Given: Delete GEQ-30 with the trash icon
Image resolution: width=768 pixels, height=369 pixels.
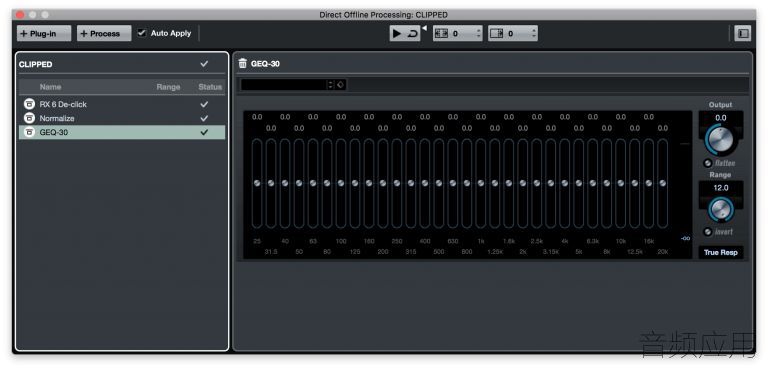Looking at the screenshot, I should point(242,63).
